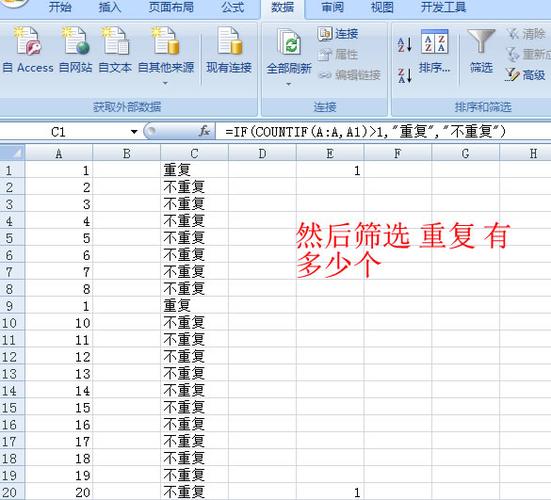The width and height of the screenshot is (551, 500).
Task: Open Existing Connections (现有连接)
Action: coord(229,51)
